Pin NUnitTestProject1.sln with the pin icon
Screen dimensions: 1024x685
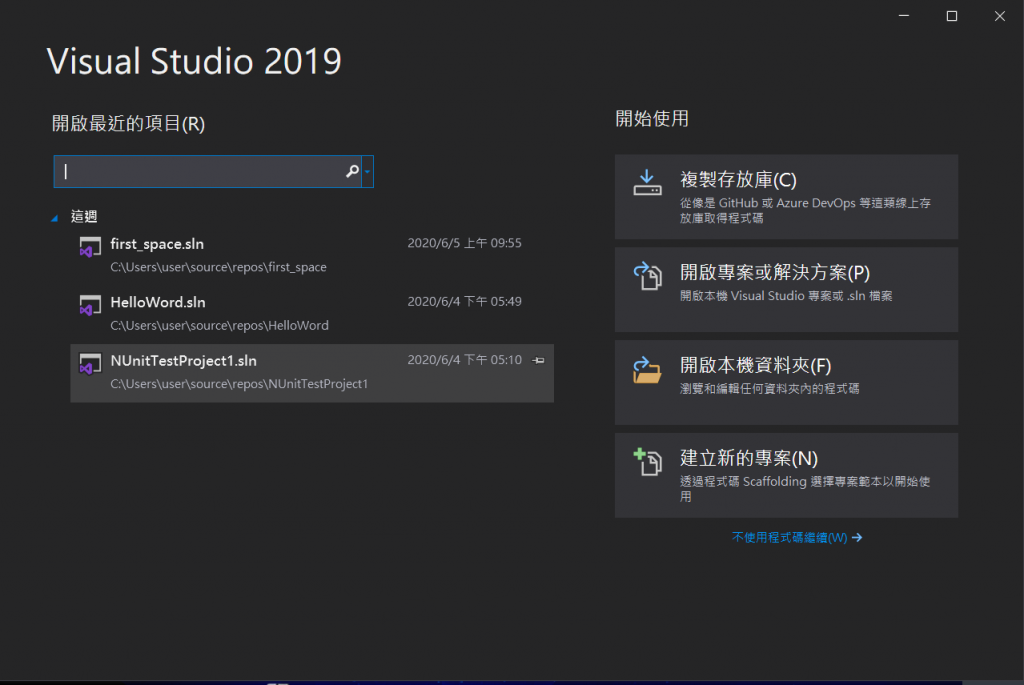tap(538, 360)
